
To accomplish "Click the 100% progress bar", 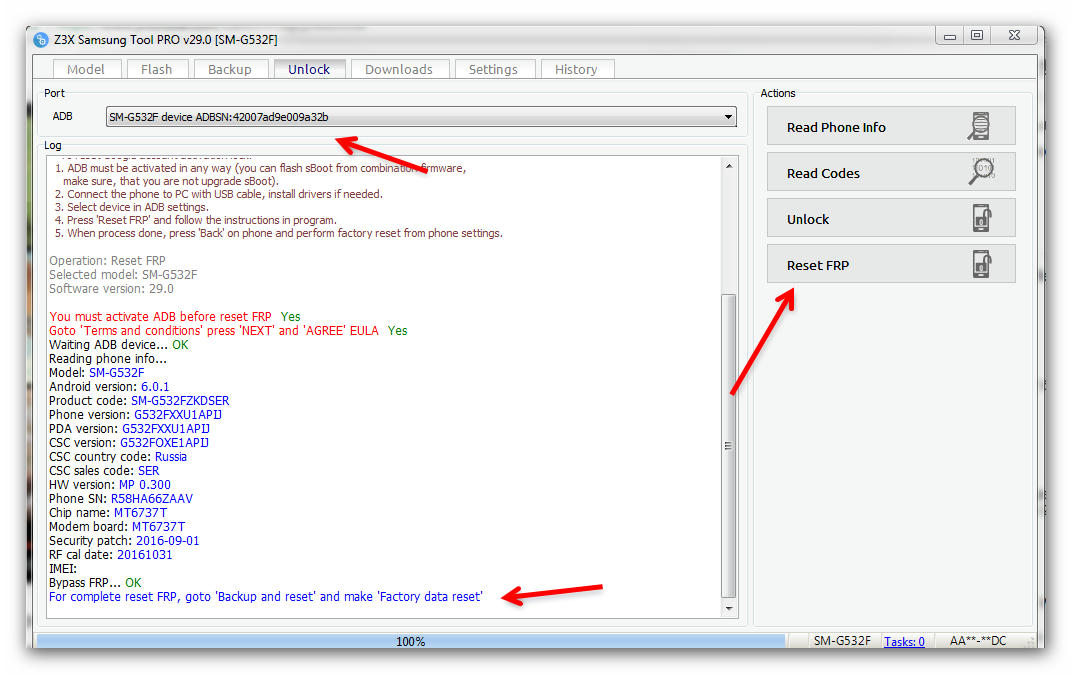I will (411, 641).
